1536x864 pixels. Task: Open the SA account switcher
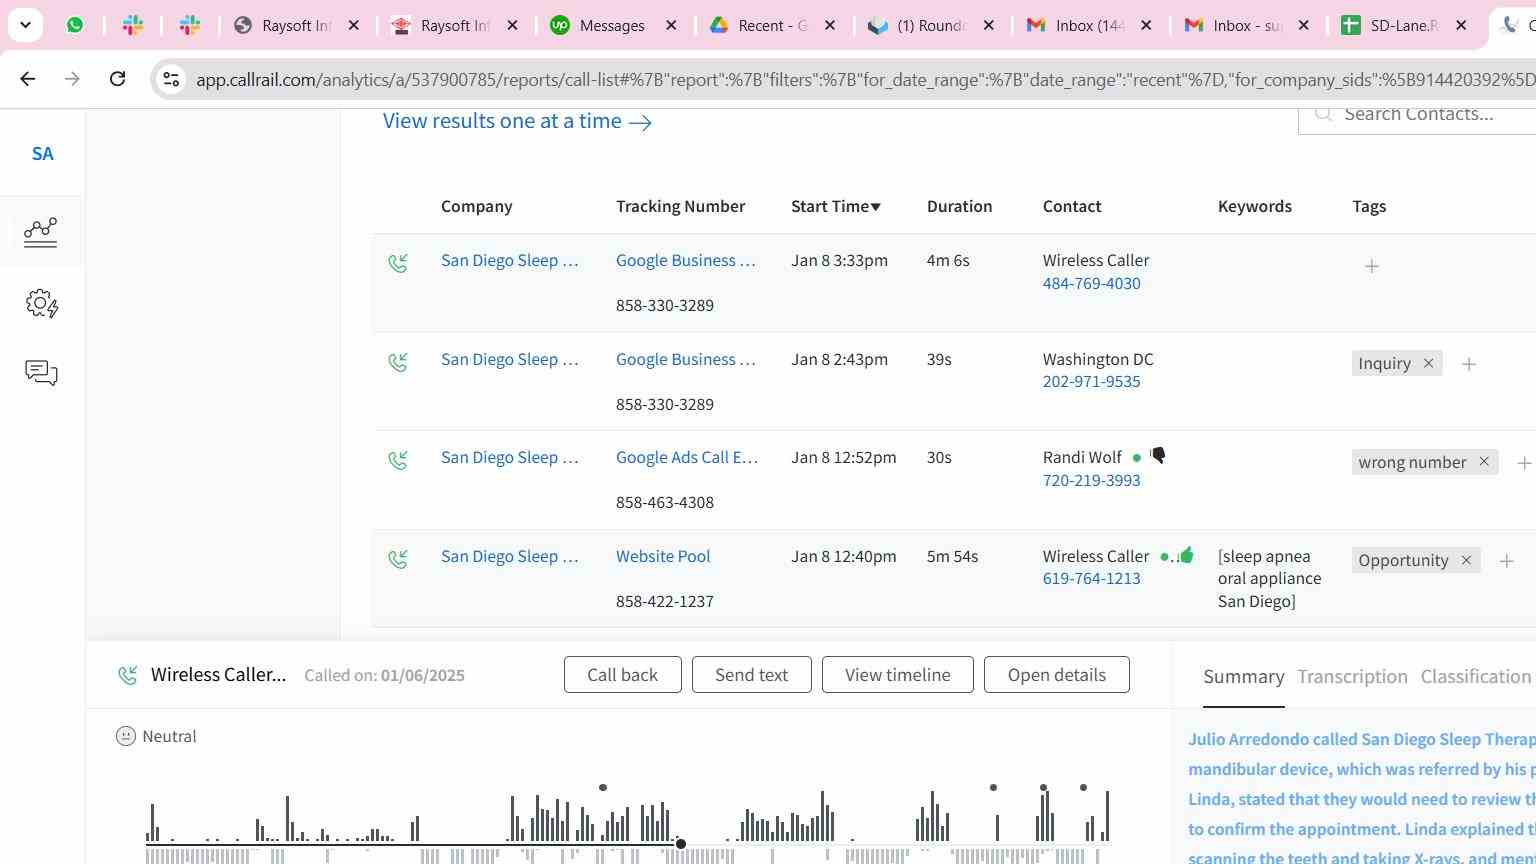coord(42,154)
